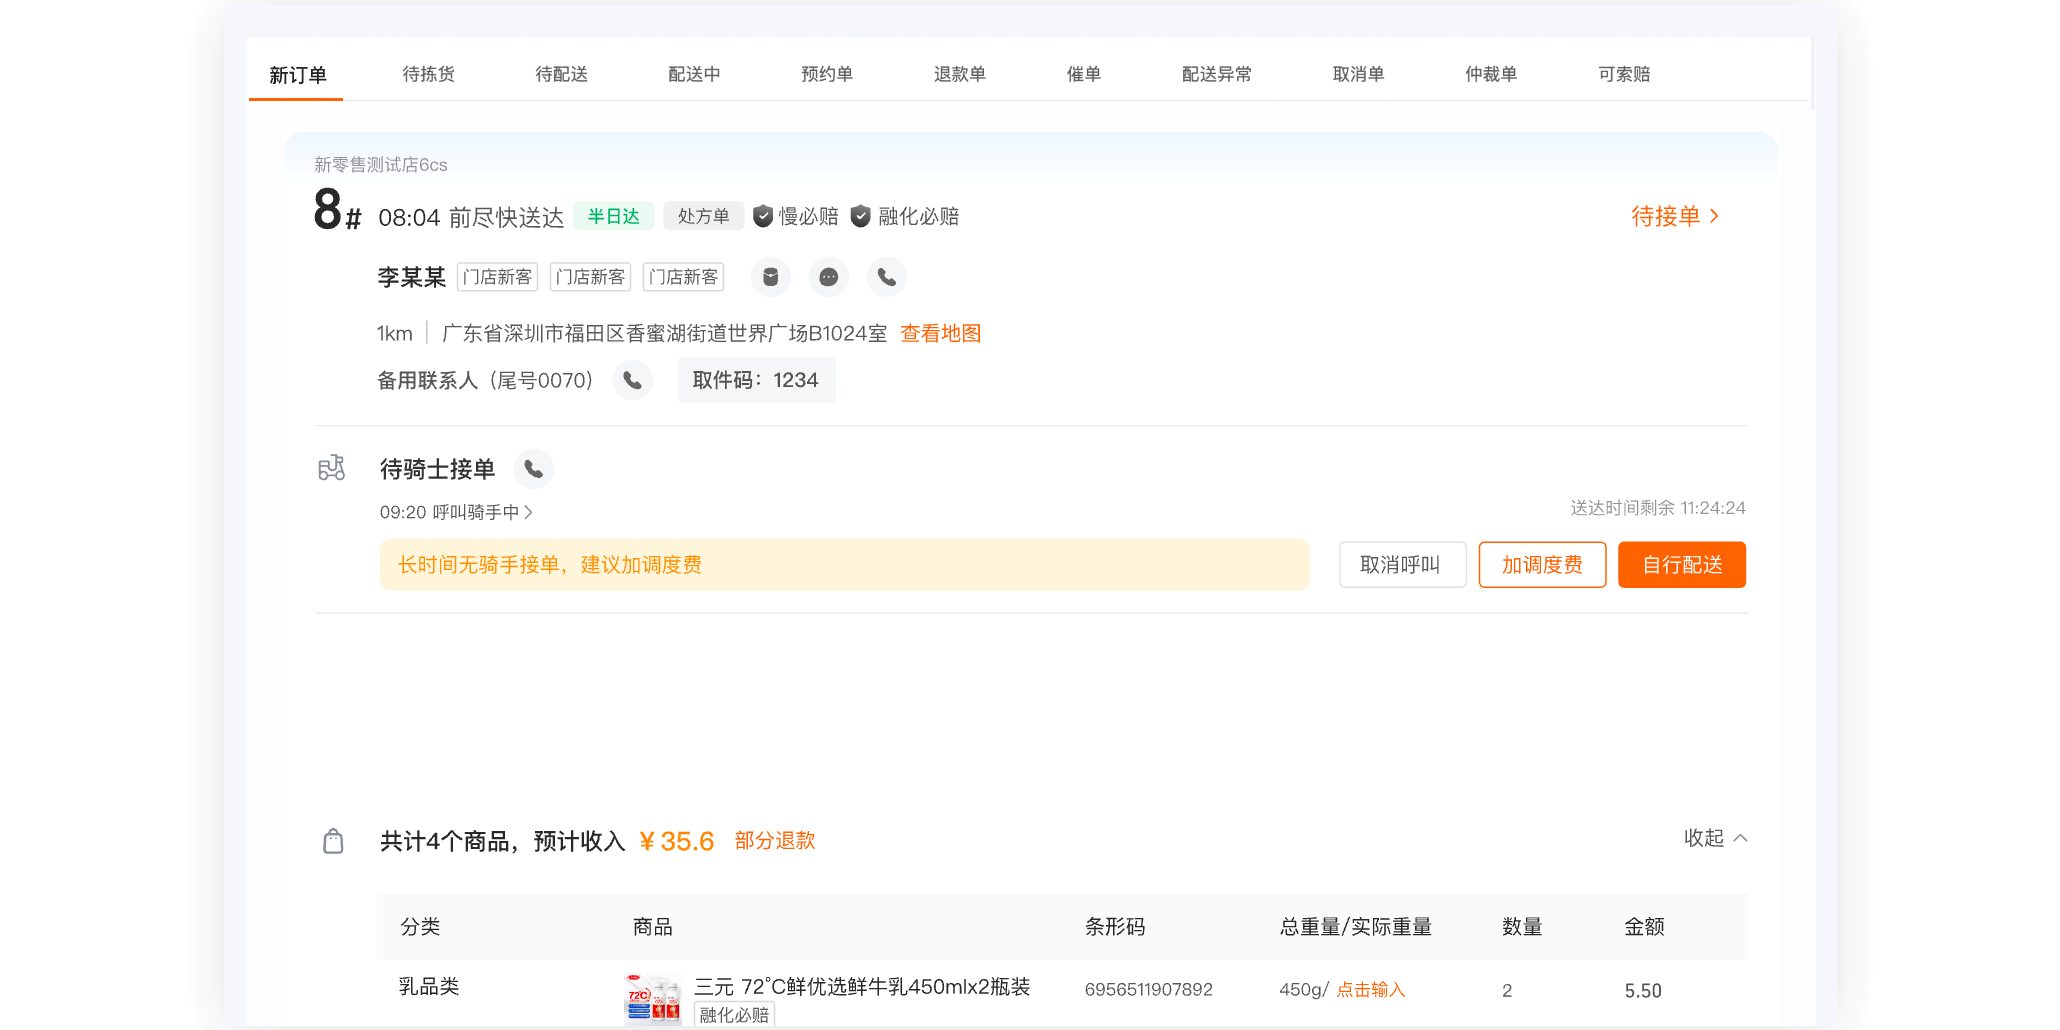Open the chat message icon beside the customer
The image size is (2060, 1030).
point(828,277)
